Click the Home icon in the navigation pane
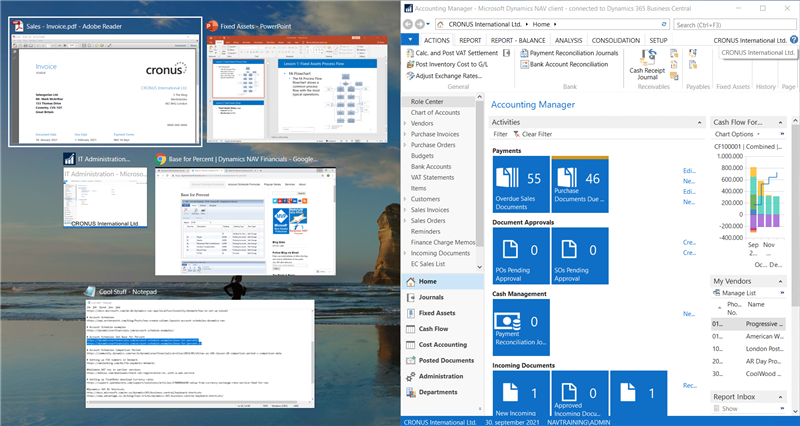The image size is (800, 426). click(411, 282)
